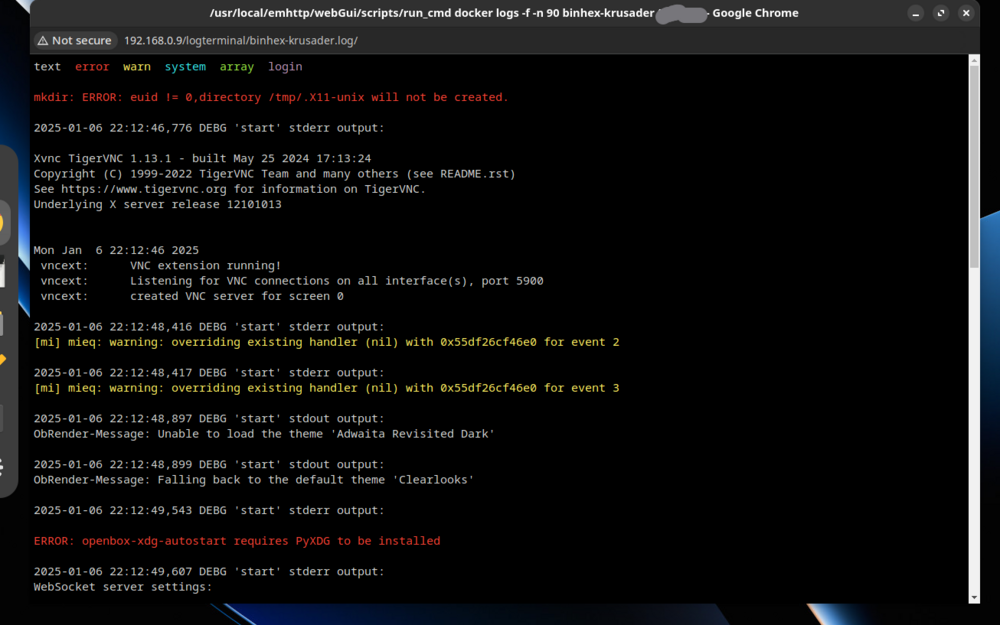Image resolution: width=1000 pixels, height=625 pixels.
Task: Minimize the Chrome log window
Action: (x=915, y=13)
